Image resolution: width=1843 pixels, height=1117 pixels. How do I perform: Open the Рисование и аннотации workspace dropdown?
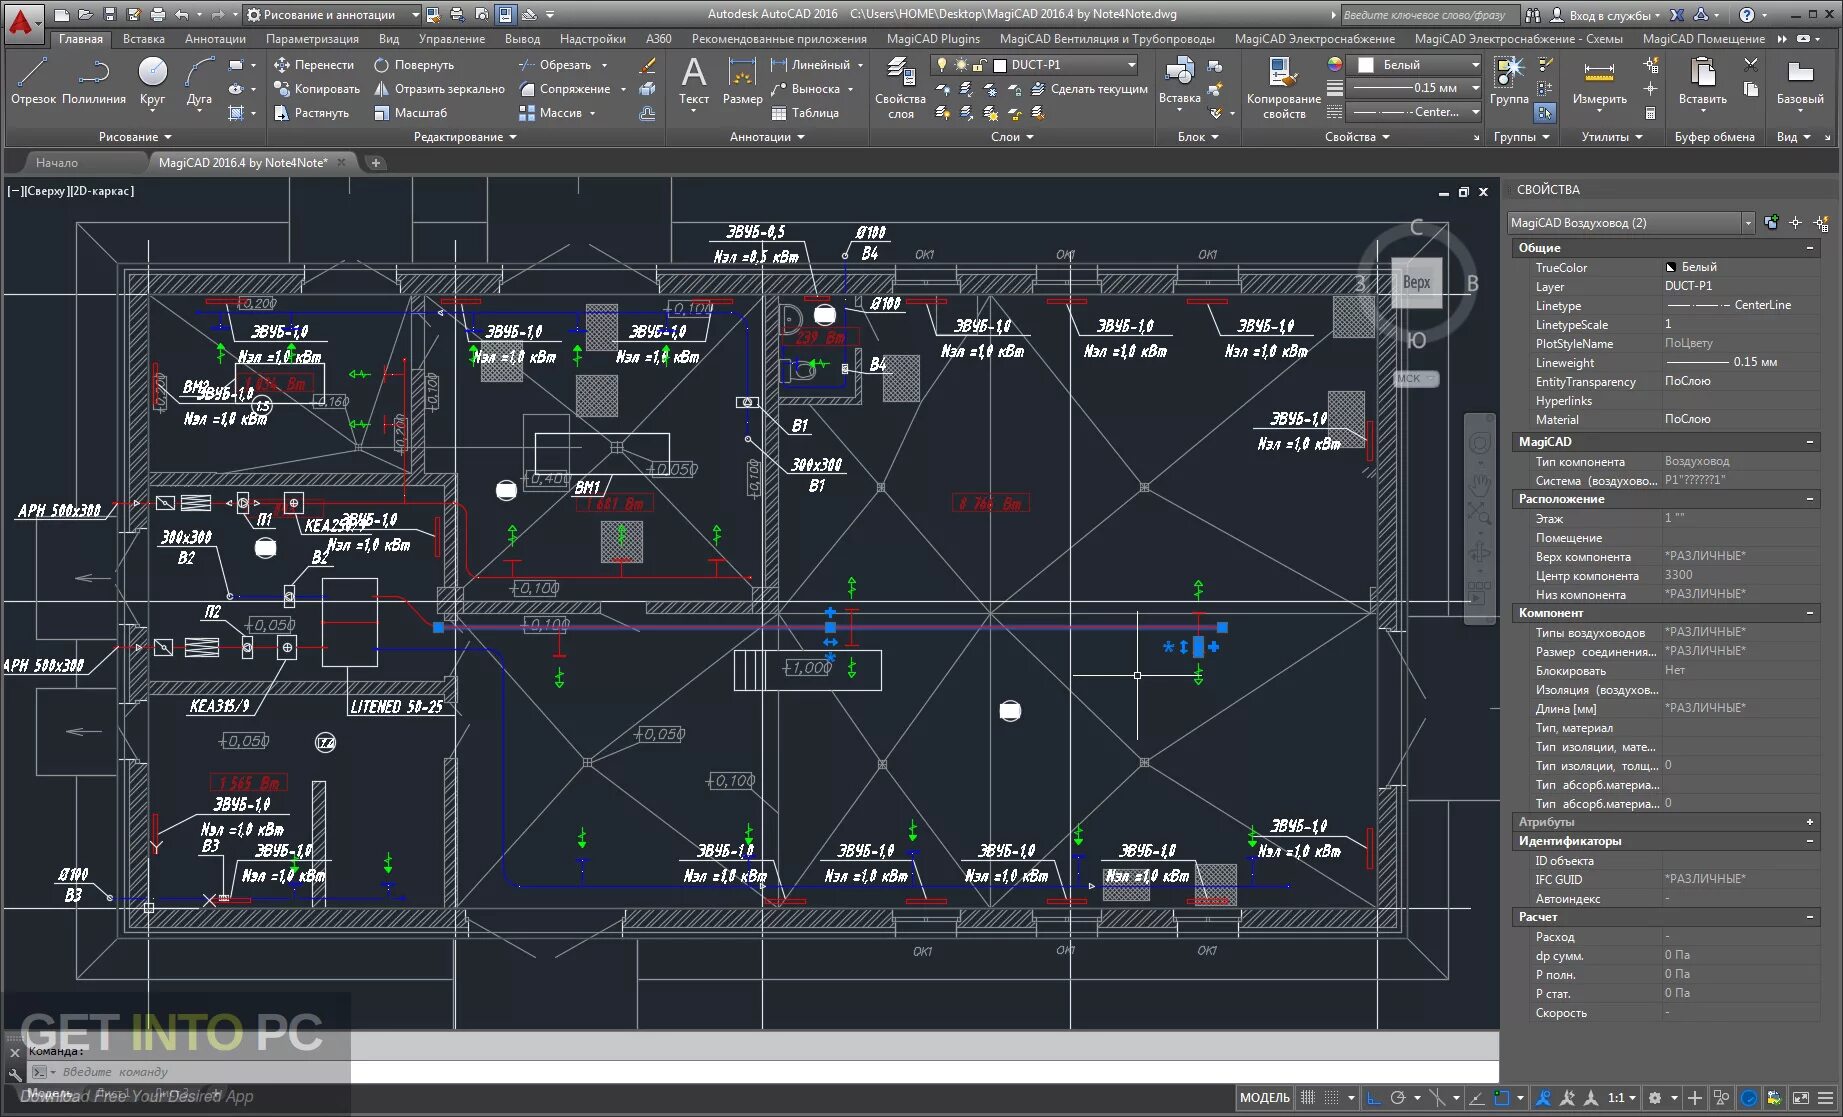(x=333, y=14)
